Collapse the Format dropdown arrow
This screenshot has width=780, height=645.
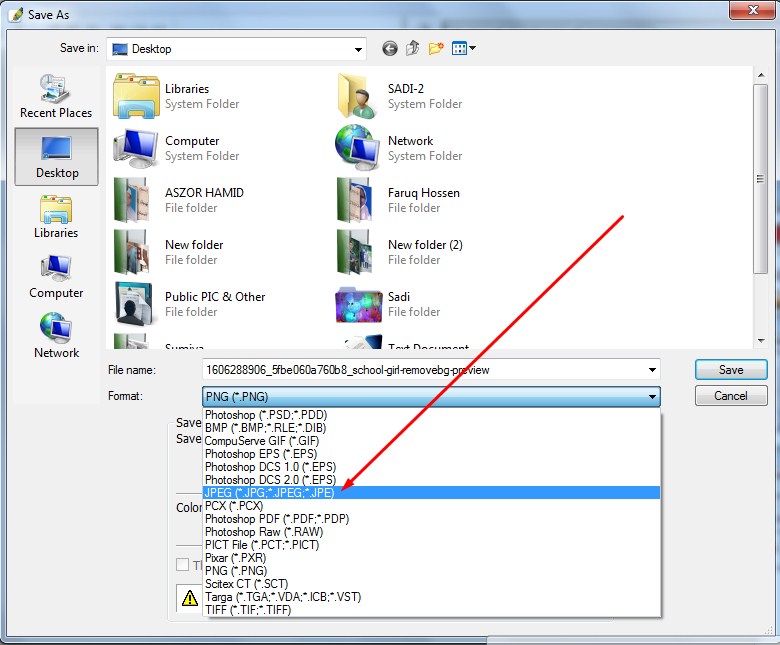click(x=652, y=397)
